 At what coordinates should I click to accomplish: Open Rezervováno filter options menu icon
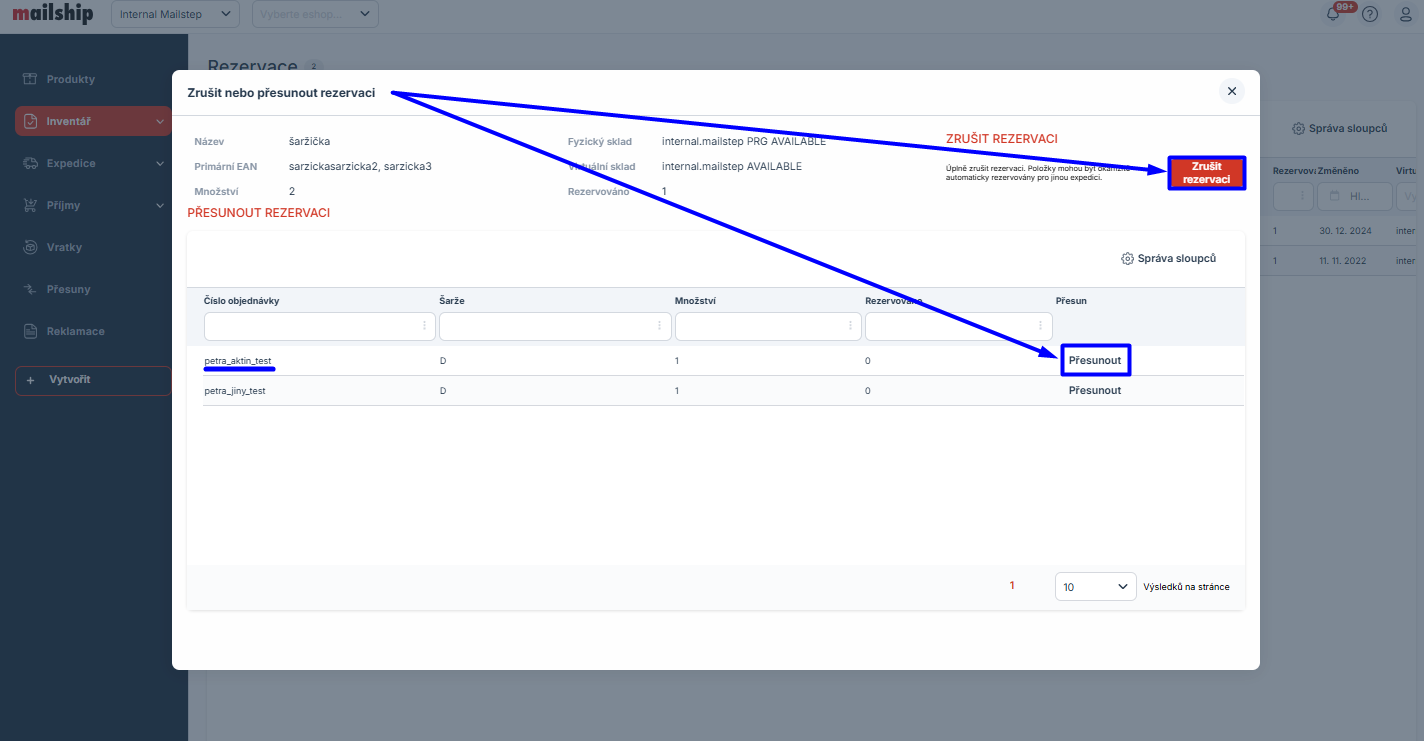coord(1042,326)
